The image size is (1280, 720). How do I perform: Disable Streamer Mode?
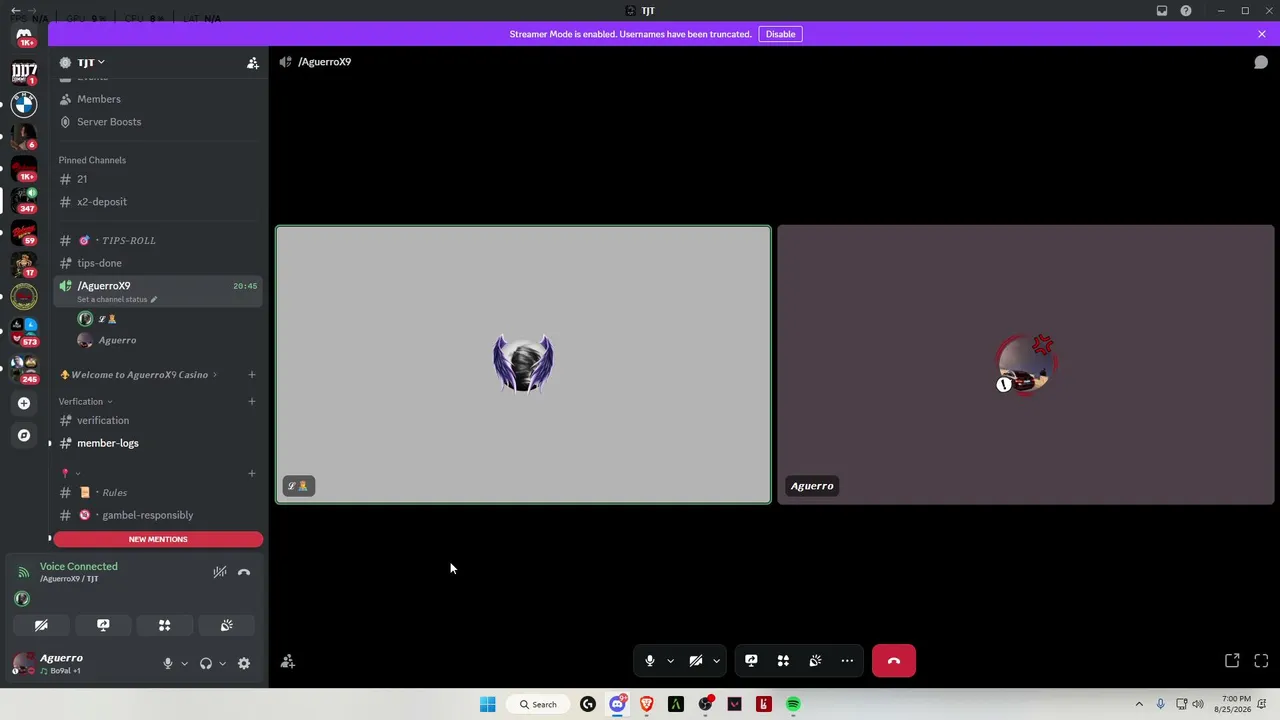780,34
